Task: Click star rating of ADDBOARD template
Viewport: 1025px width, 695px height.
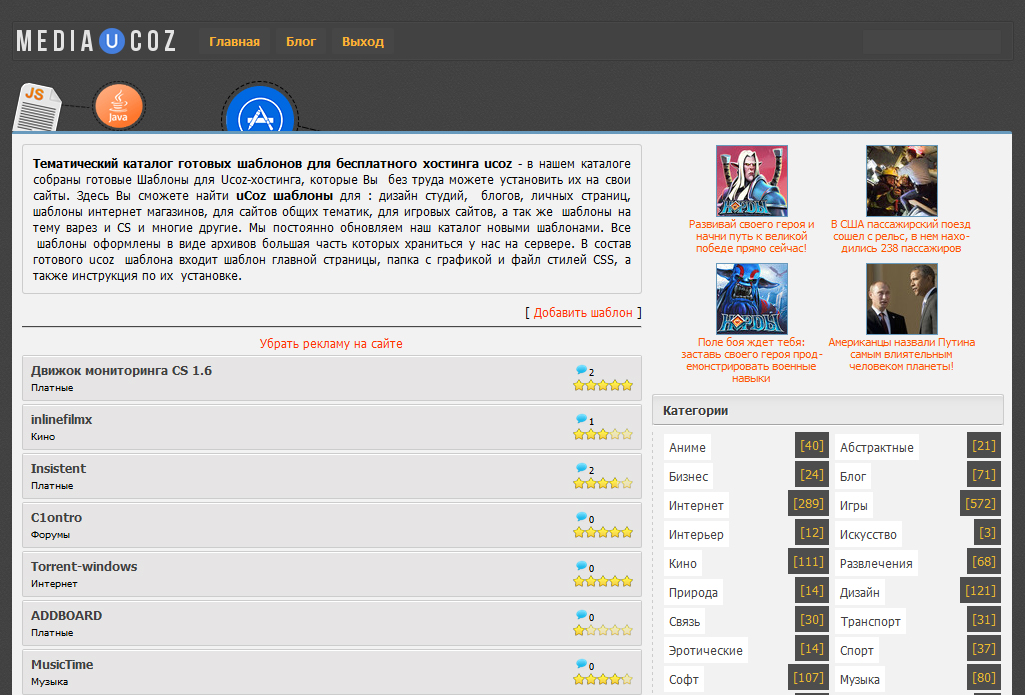Action: [602, 630]
